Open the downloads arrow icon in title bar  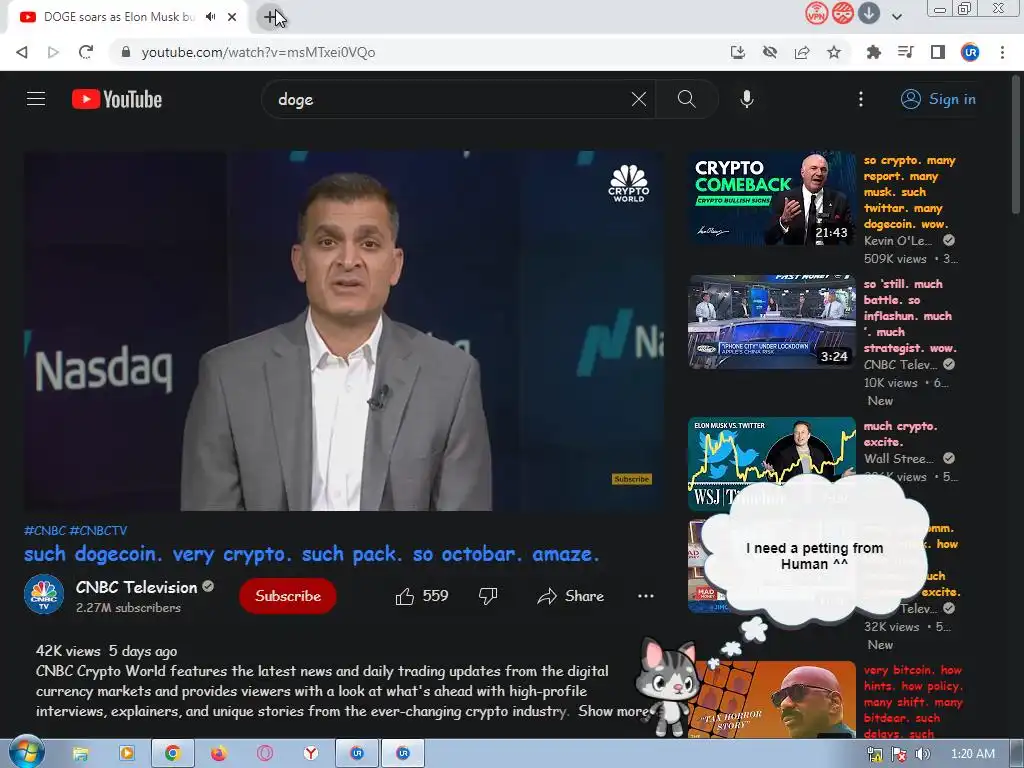869,13
